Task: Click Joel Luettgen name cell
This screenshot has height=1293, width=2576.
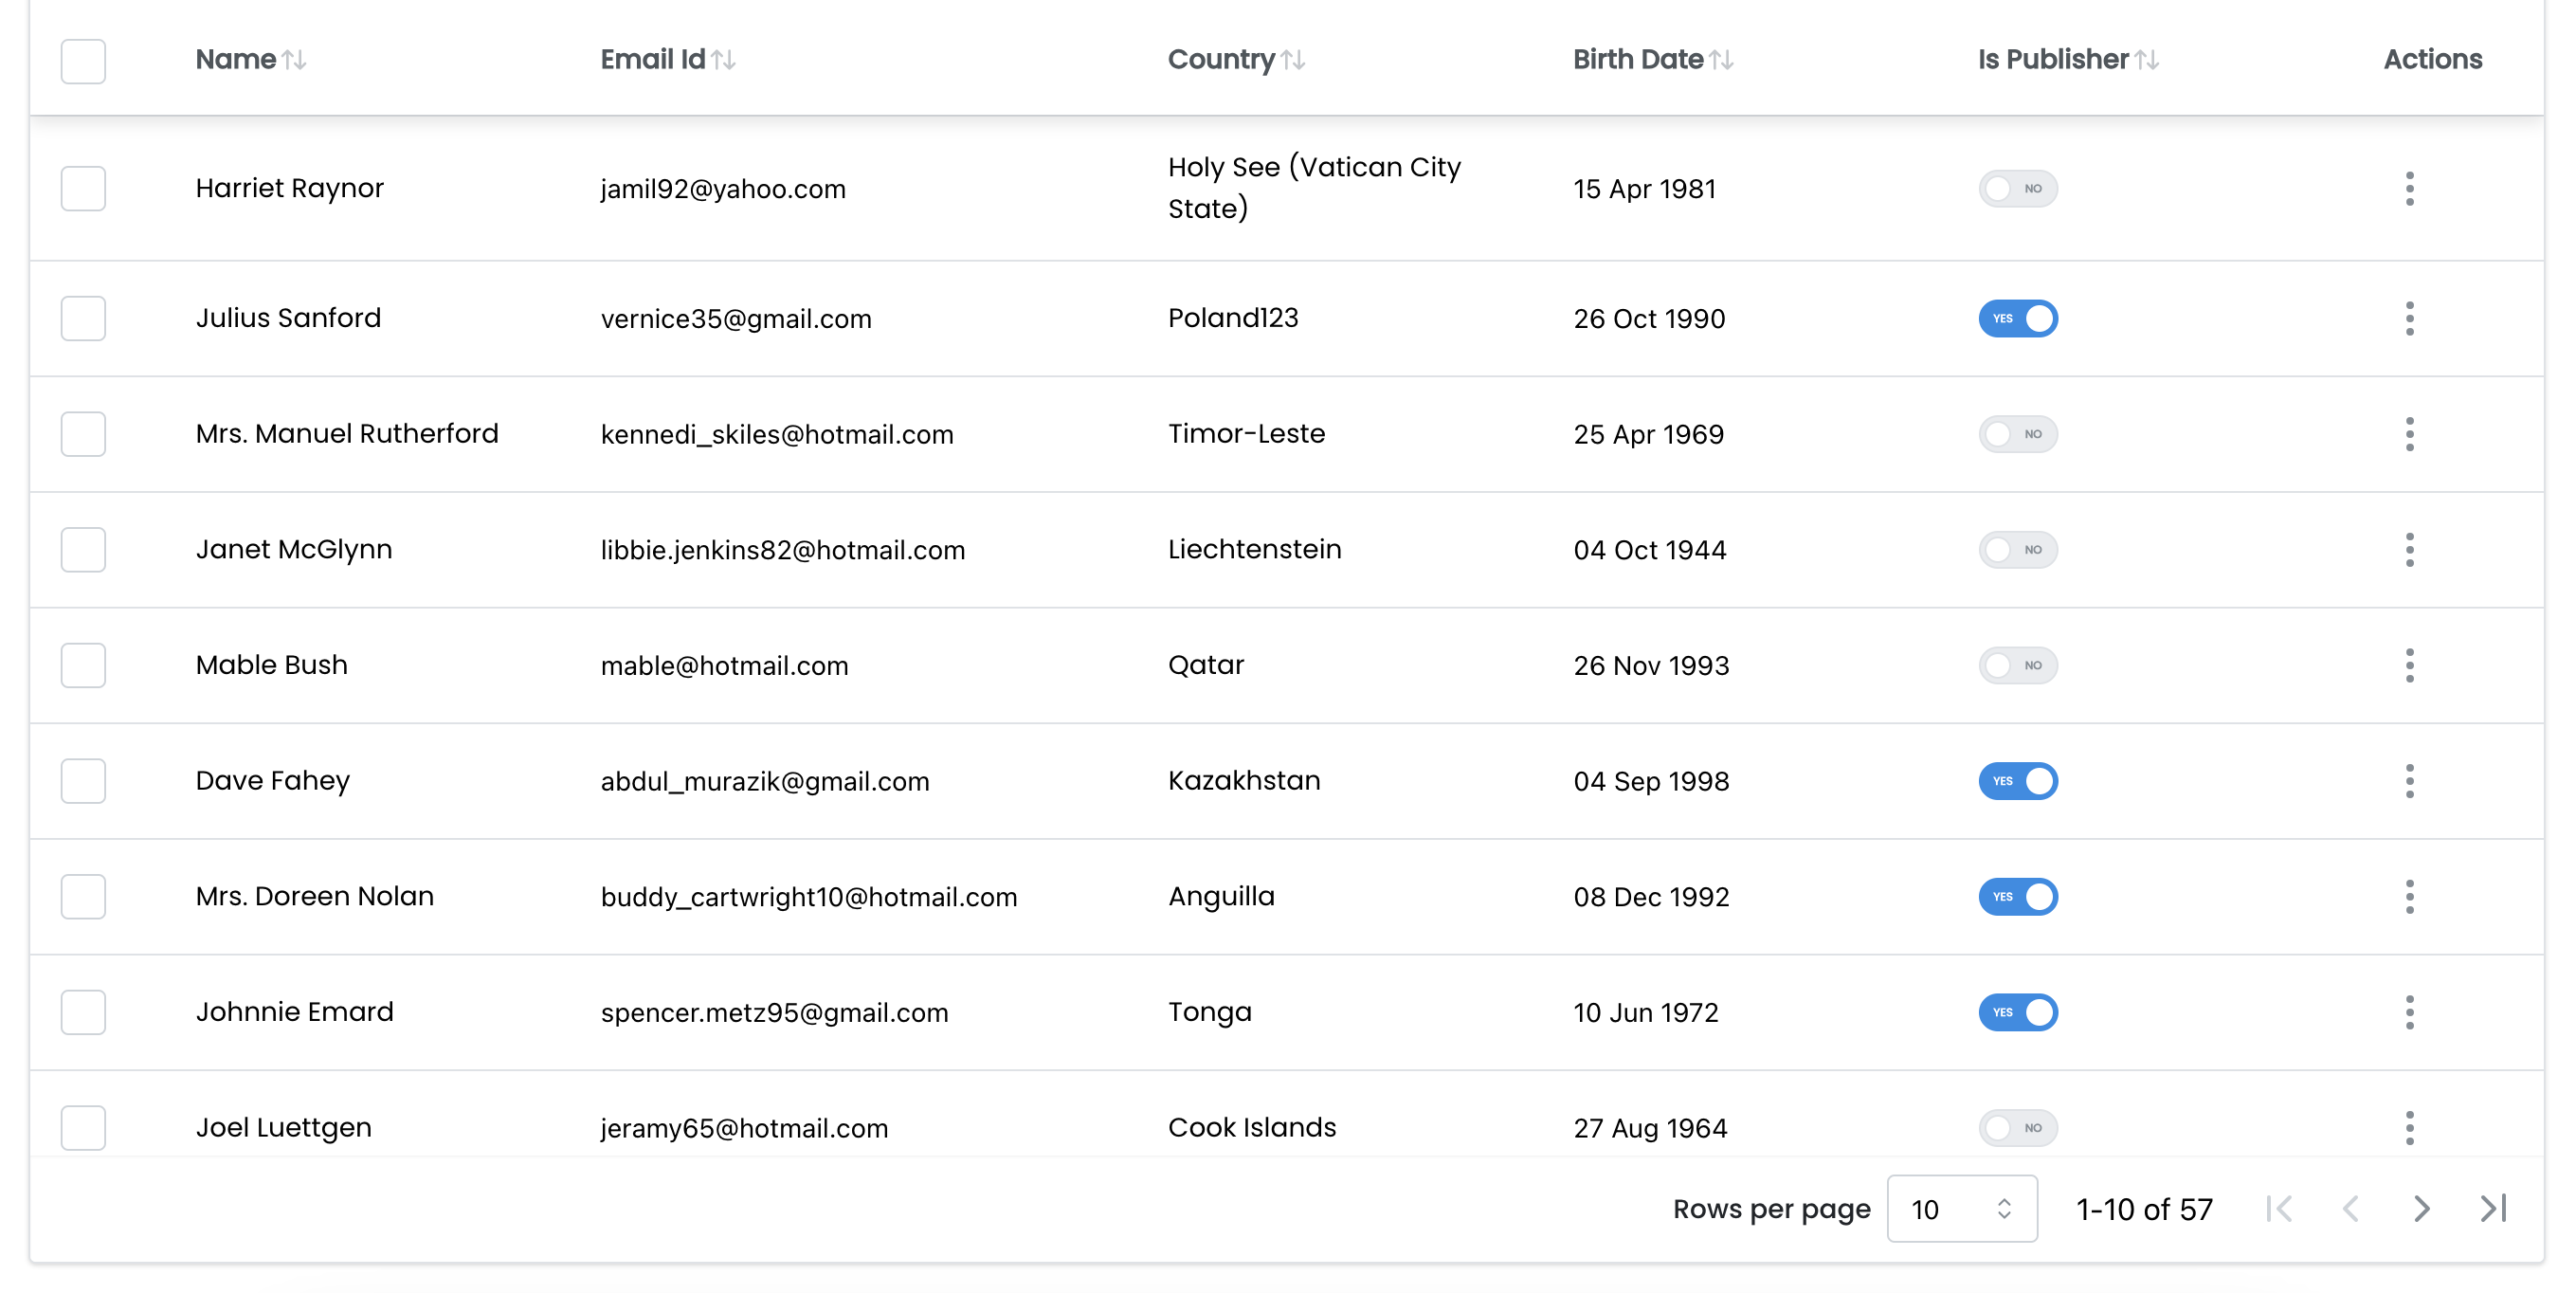Action: pos(283,1128)
